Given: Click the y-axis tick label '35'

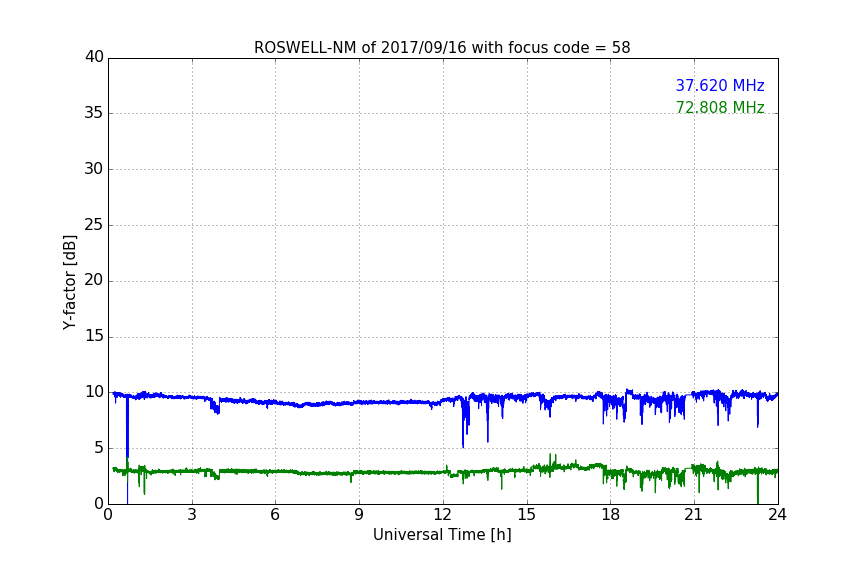Looking at the screenshot, I should pyautogui.click(x=94, y=113).
